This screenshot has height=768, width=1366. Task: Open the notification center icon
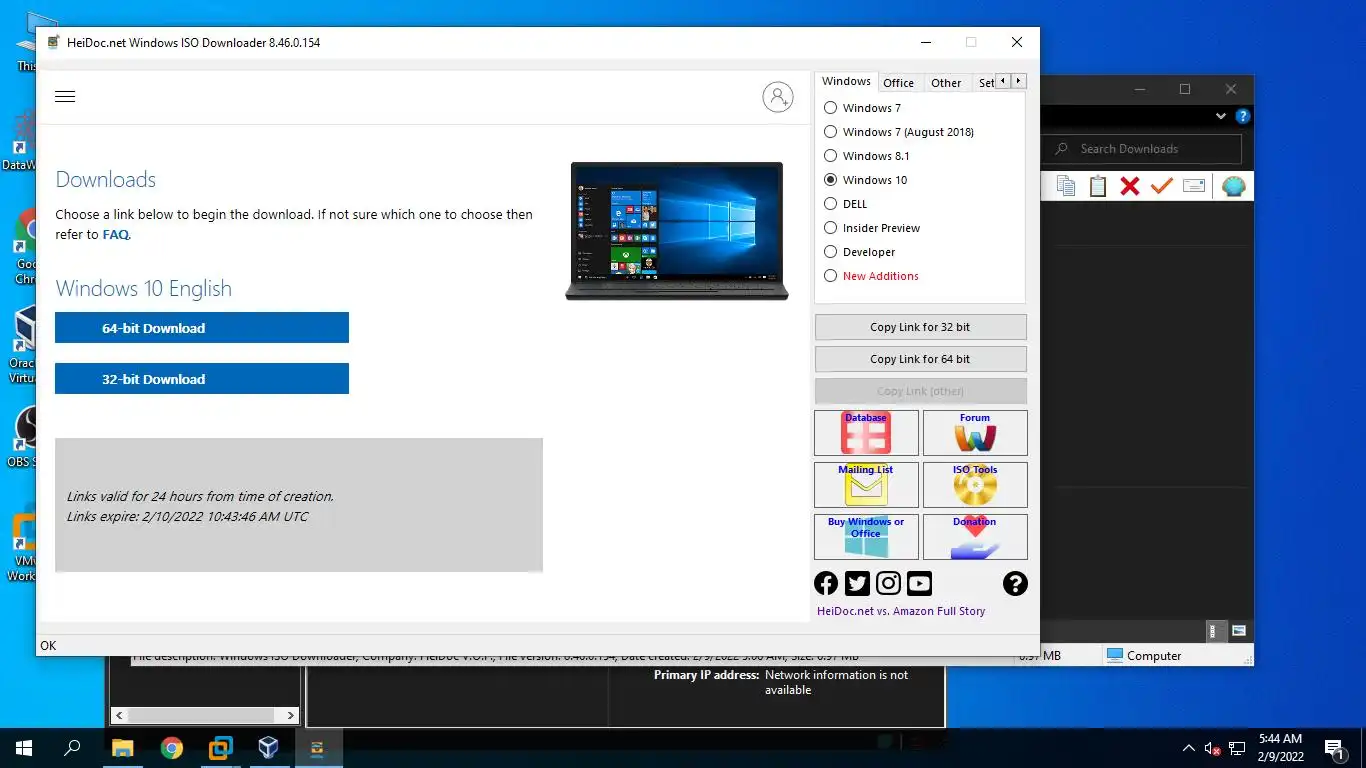1335,748
